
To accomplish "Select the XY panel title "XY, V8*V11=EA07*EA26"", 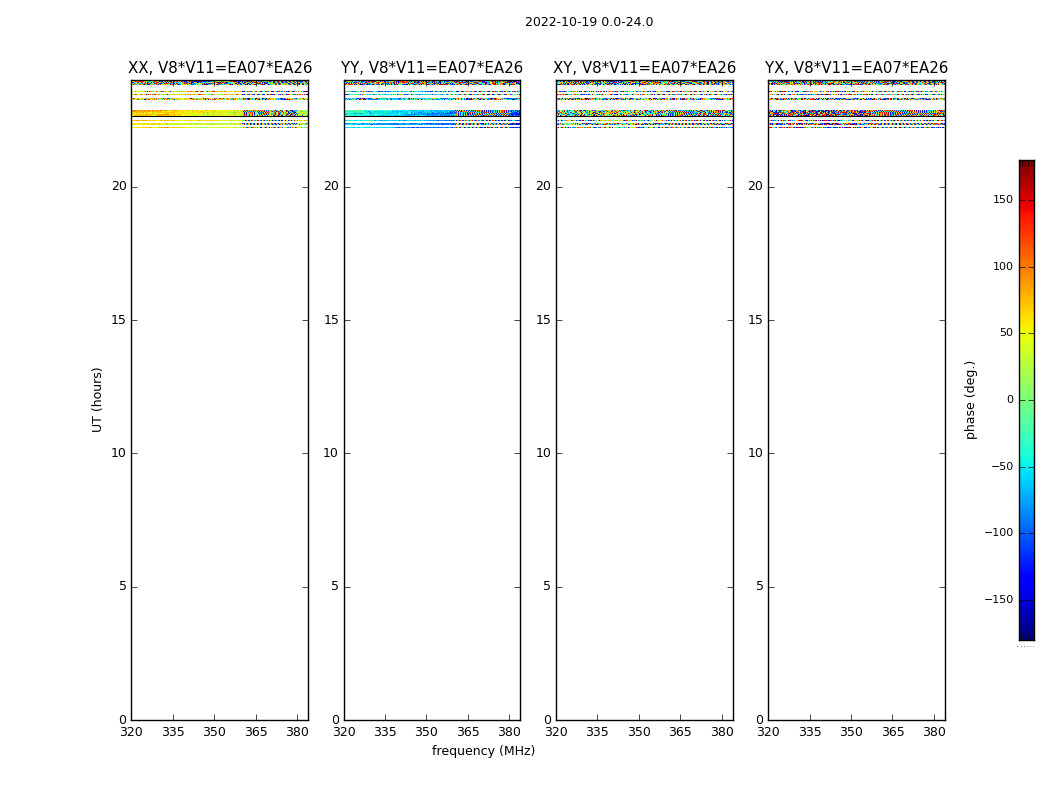I will tap(644, 68).
